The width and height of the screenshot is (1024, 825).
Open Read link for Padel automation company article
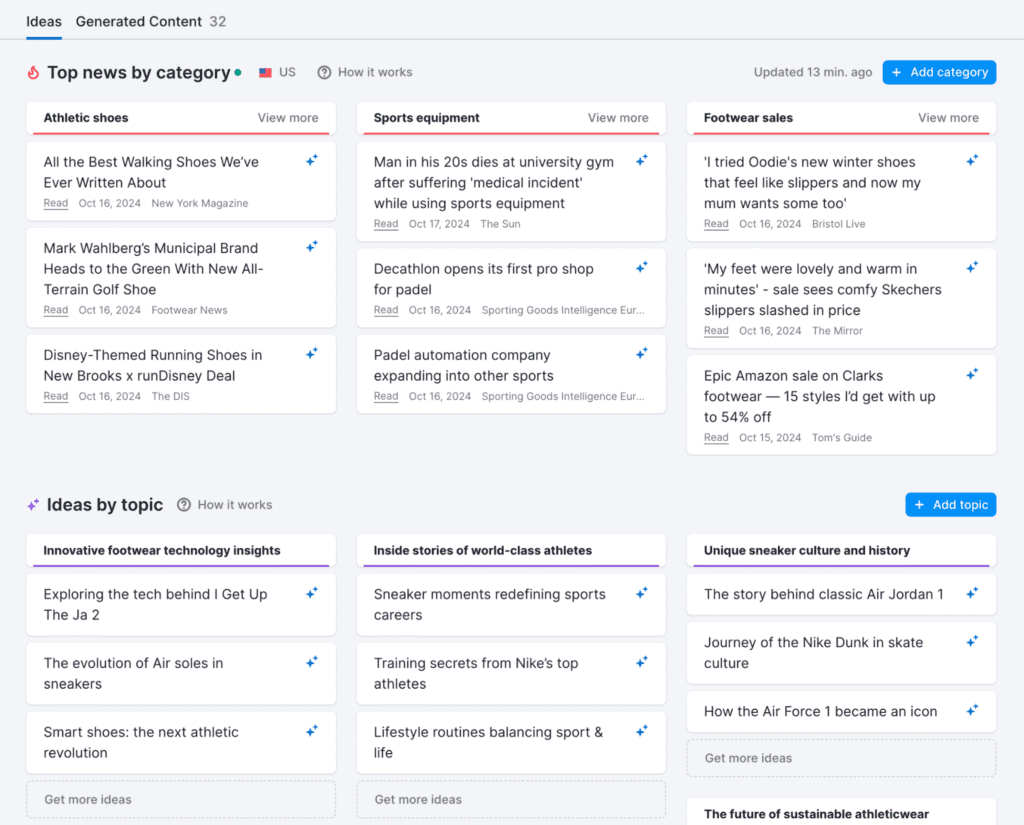[386, 396]
